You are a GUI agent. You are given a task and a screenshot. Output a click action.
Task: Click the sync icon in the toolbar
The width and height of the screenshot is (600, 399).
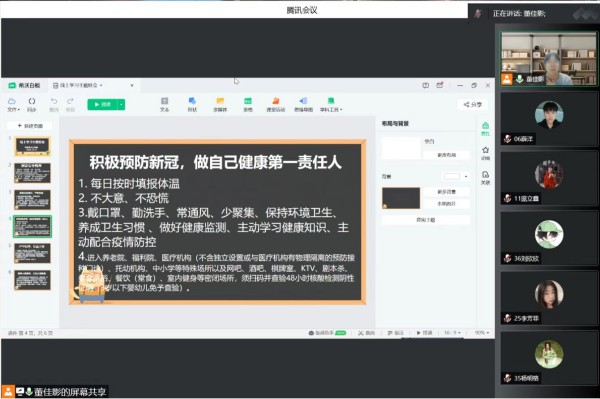point(32,101)
